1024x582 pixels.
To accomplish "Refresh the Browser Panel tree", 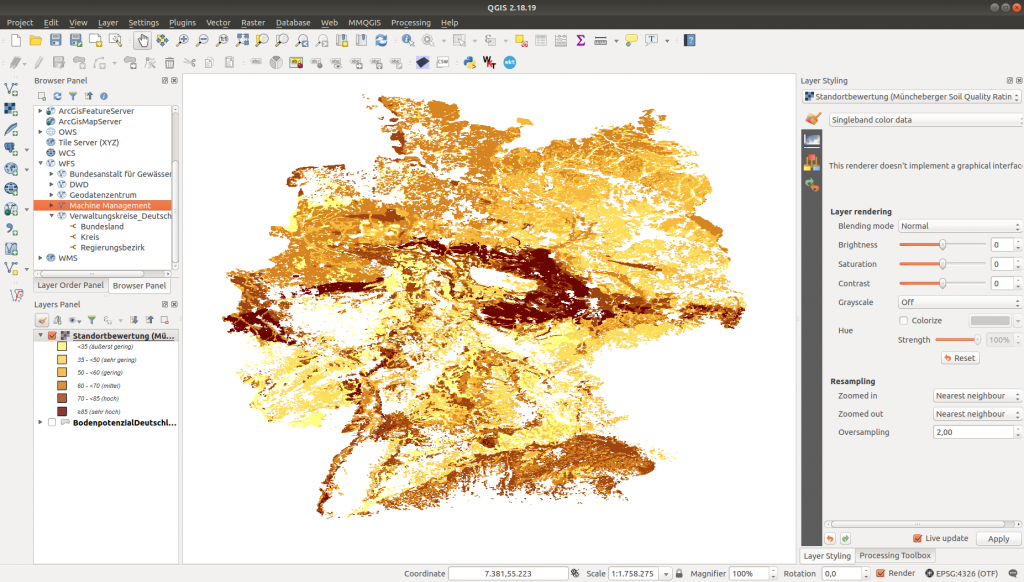I will (x=57, y=96).
